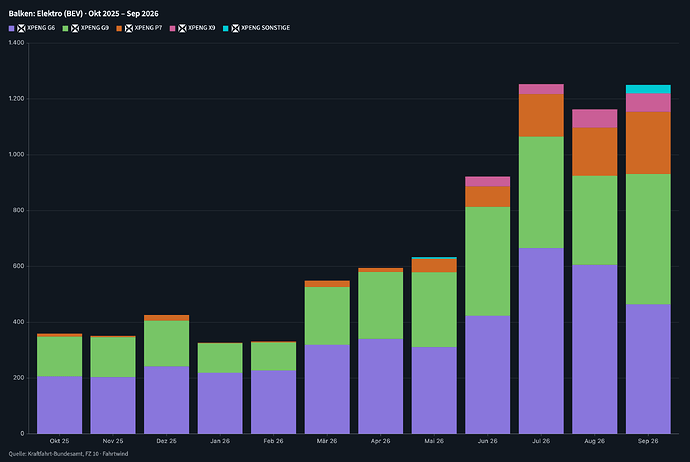Select the orange P7 segment of Dez 25 bar
Image resolution: width=690 pixels, height=462 pixels.
[166, 318]
